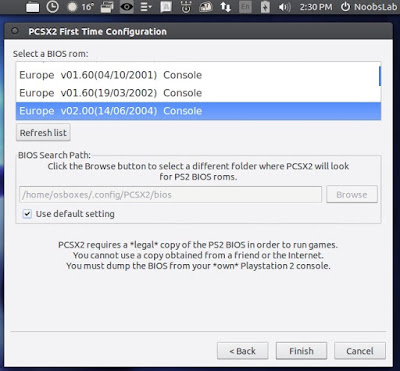400x371 pixels.
Task: Open the battery indicator
Action: click(x=265, y=7)
